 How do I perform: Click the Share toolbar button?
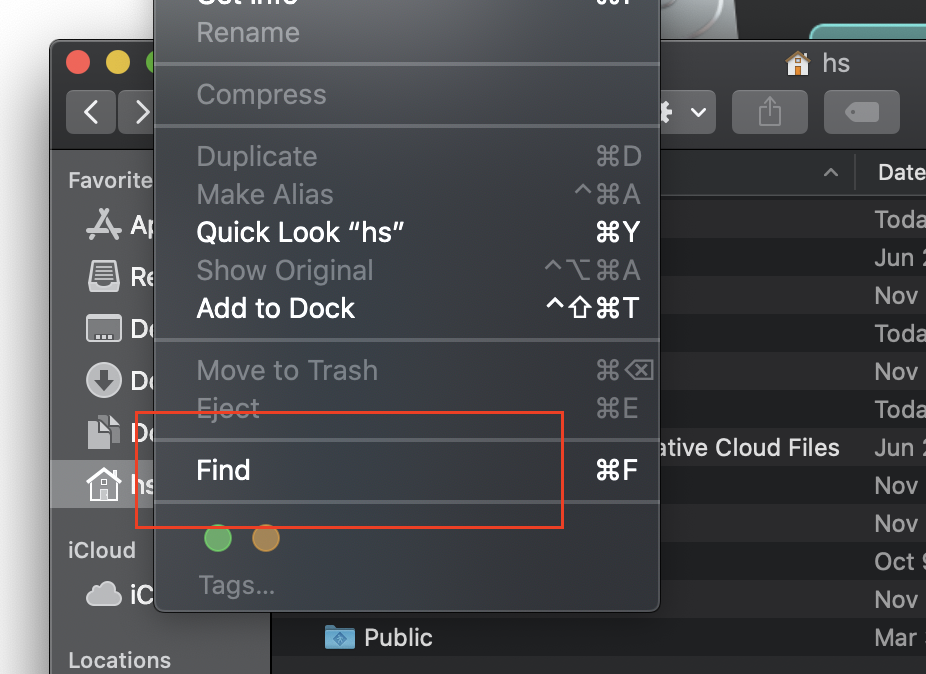click(x=769, y=112)
